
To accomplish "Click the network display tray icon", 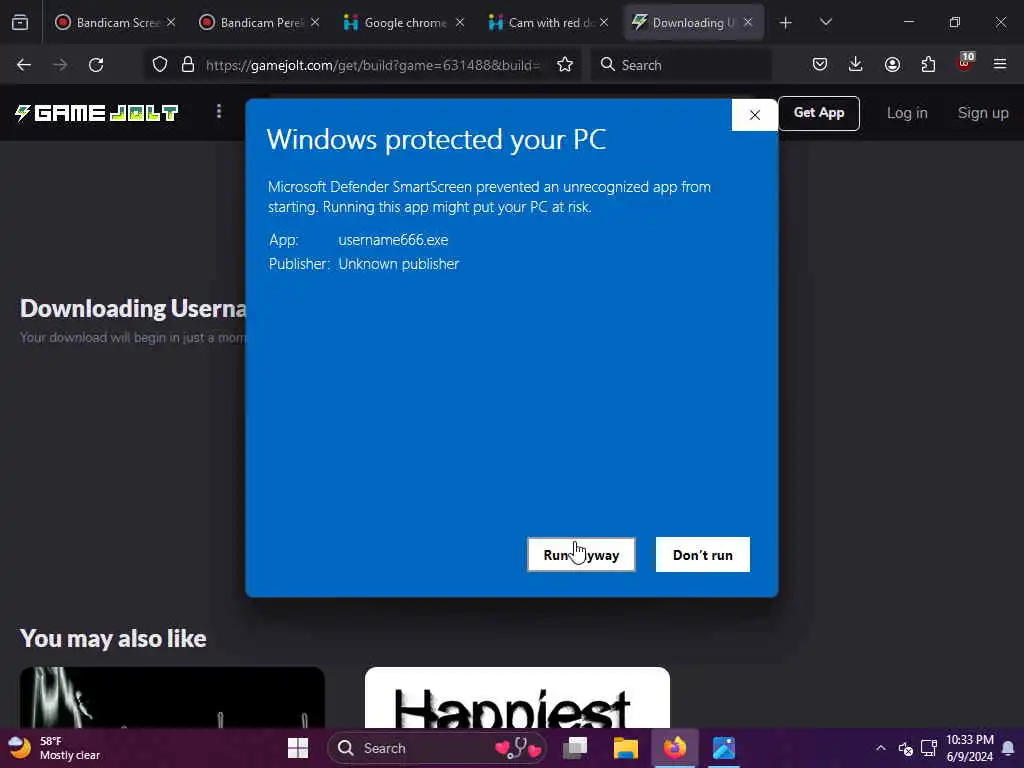I will (x=929, y=748).
